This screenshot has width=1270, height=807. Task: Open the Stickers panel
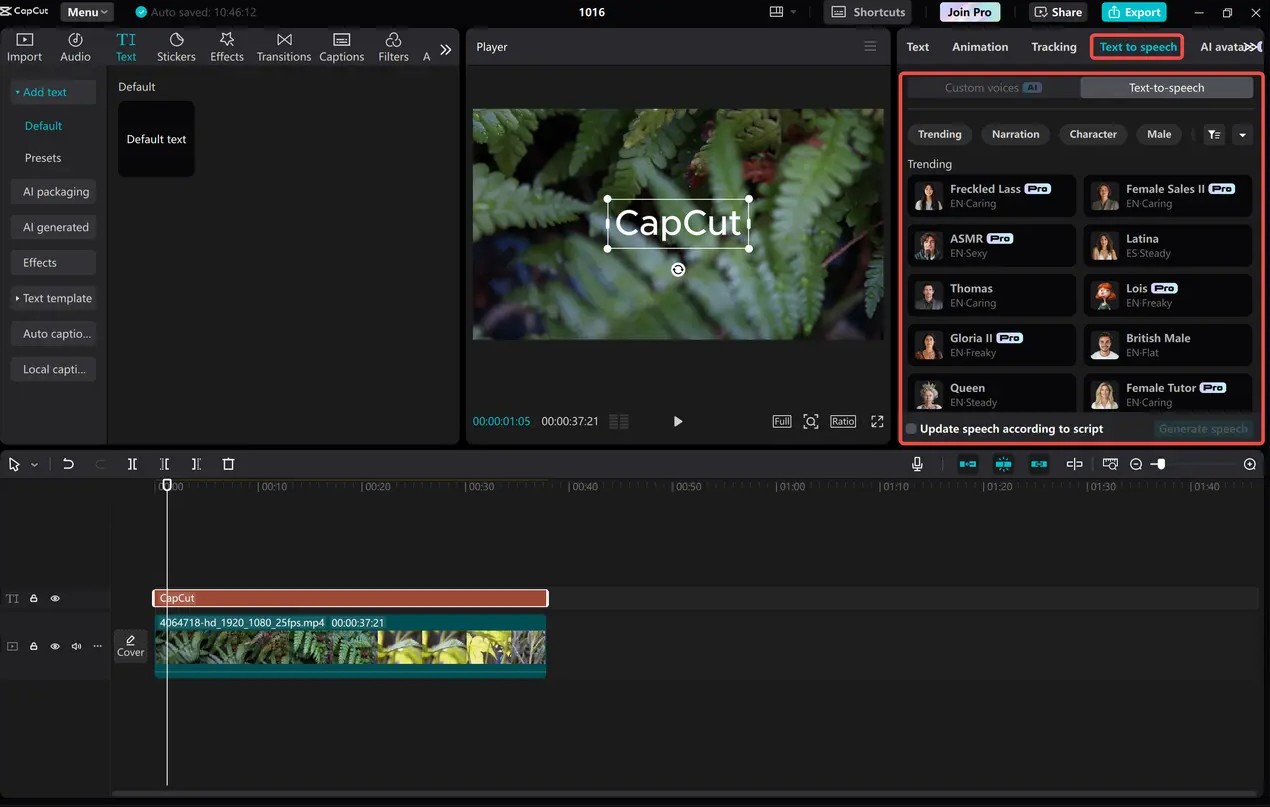(x=176, y=47)
